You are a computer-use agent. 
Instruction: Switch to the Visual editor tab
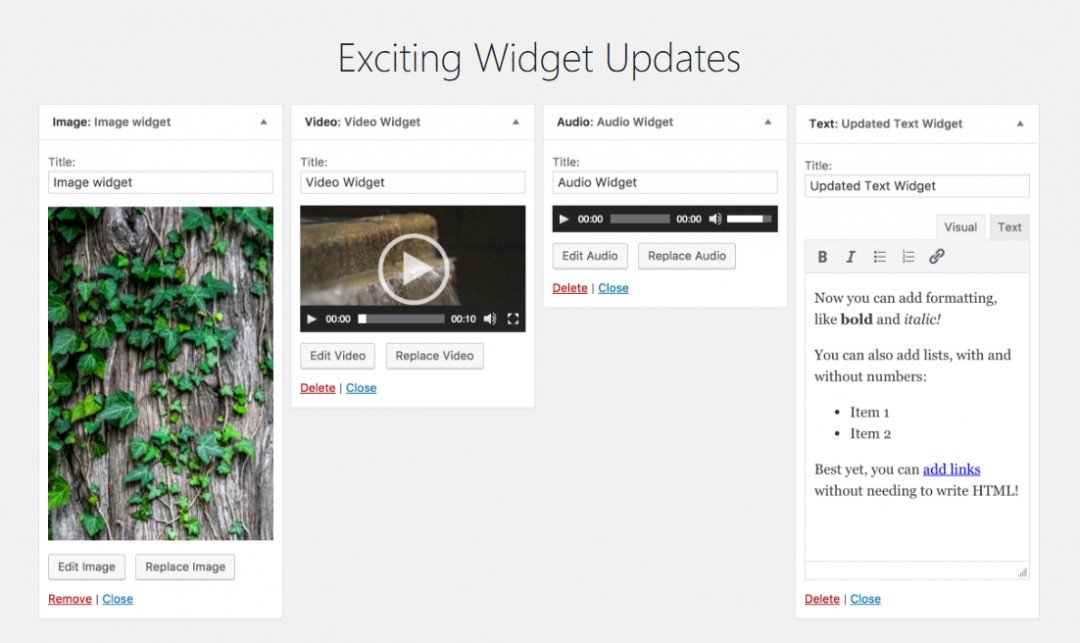point(960,227)
